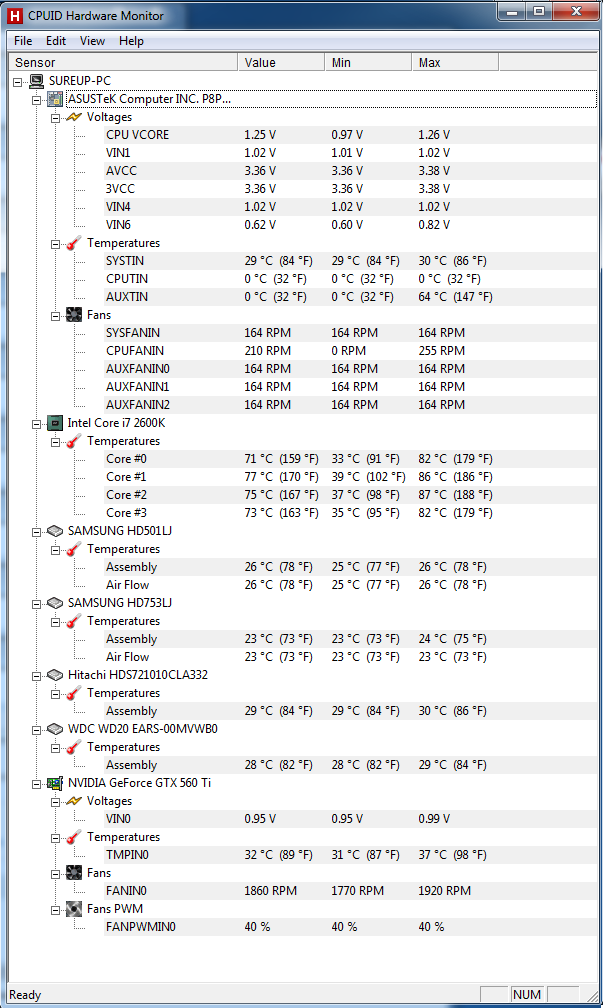603x1008 pixels.
Task: Click the Hitachi Temperatures thermometer icon
Action: tap(74, 693)
